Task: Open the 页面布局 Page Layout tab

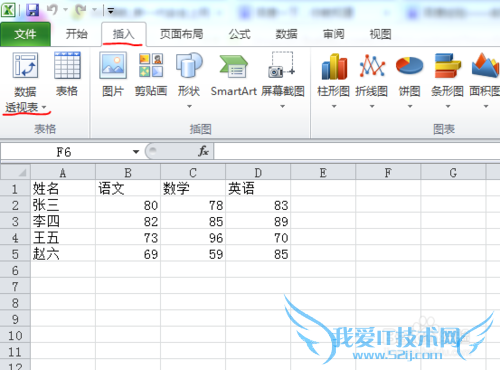Action: pyautogui.click(x=181, y=34)
